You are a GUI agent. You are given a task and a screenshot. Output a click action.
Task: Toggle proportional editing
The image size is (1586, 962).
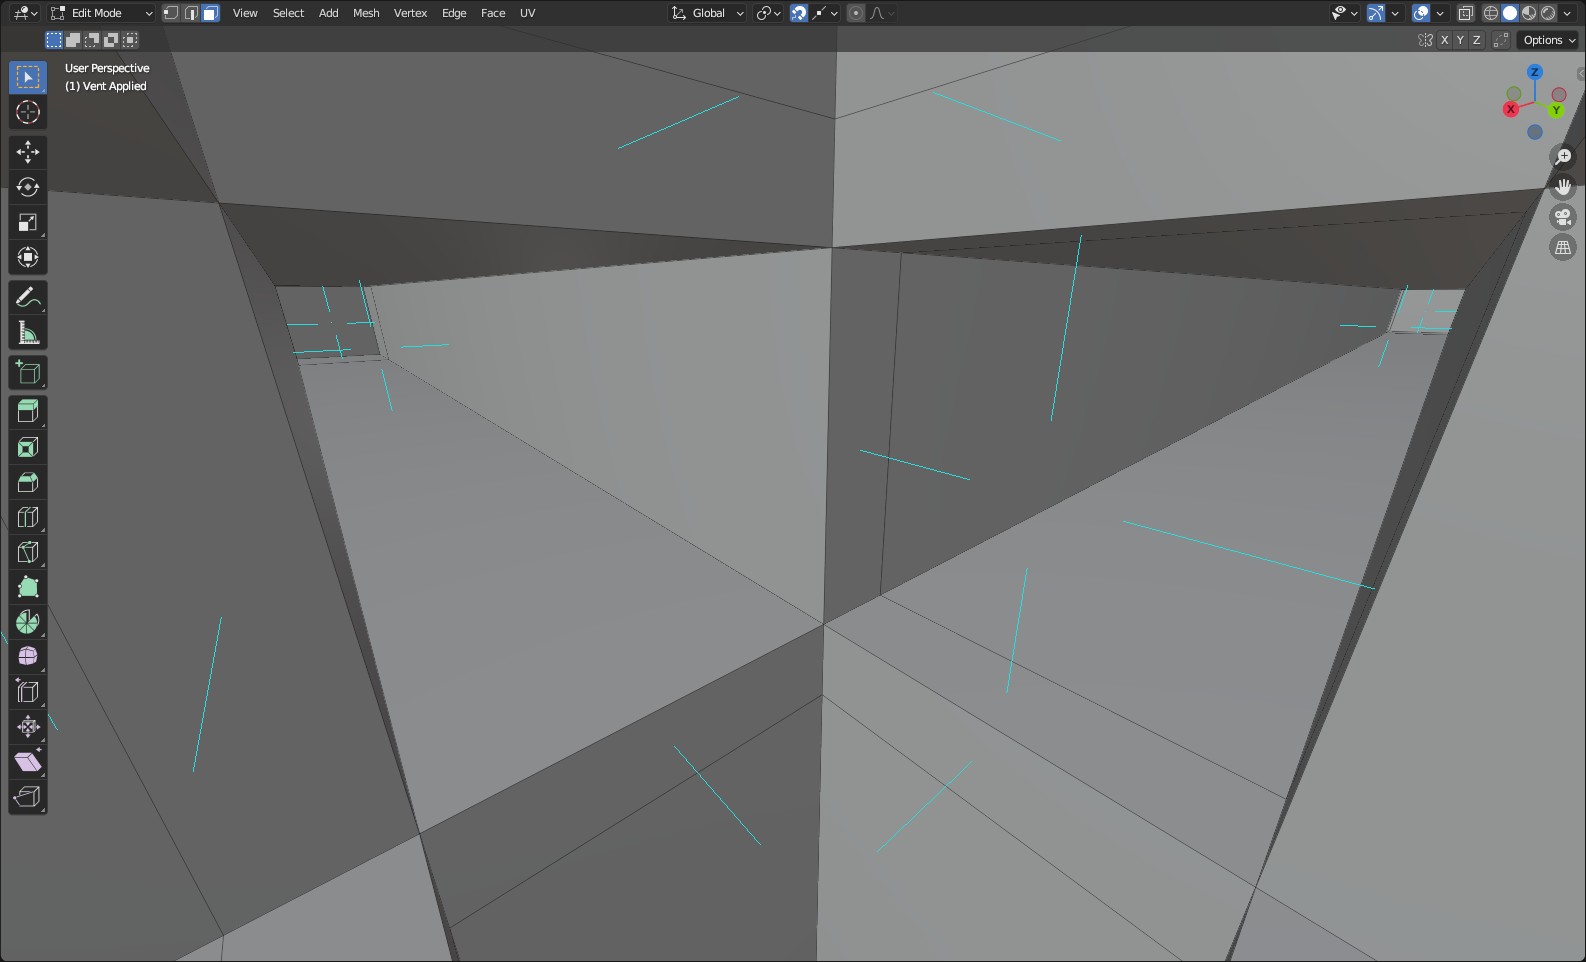click(856, 13)
